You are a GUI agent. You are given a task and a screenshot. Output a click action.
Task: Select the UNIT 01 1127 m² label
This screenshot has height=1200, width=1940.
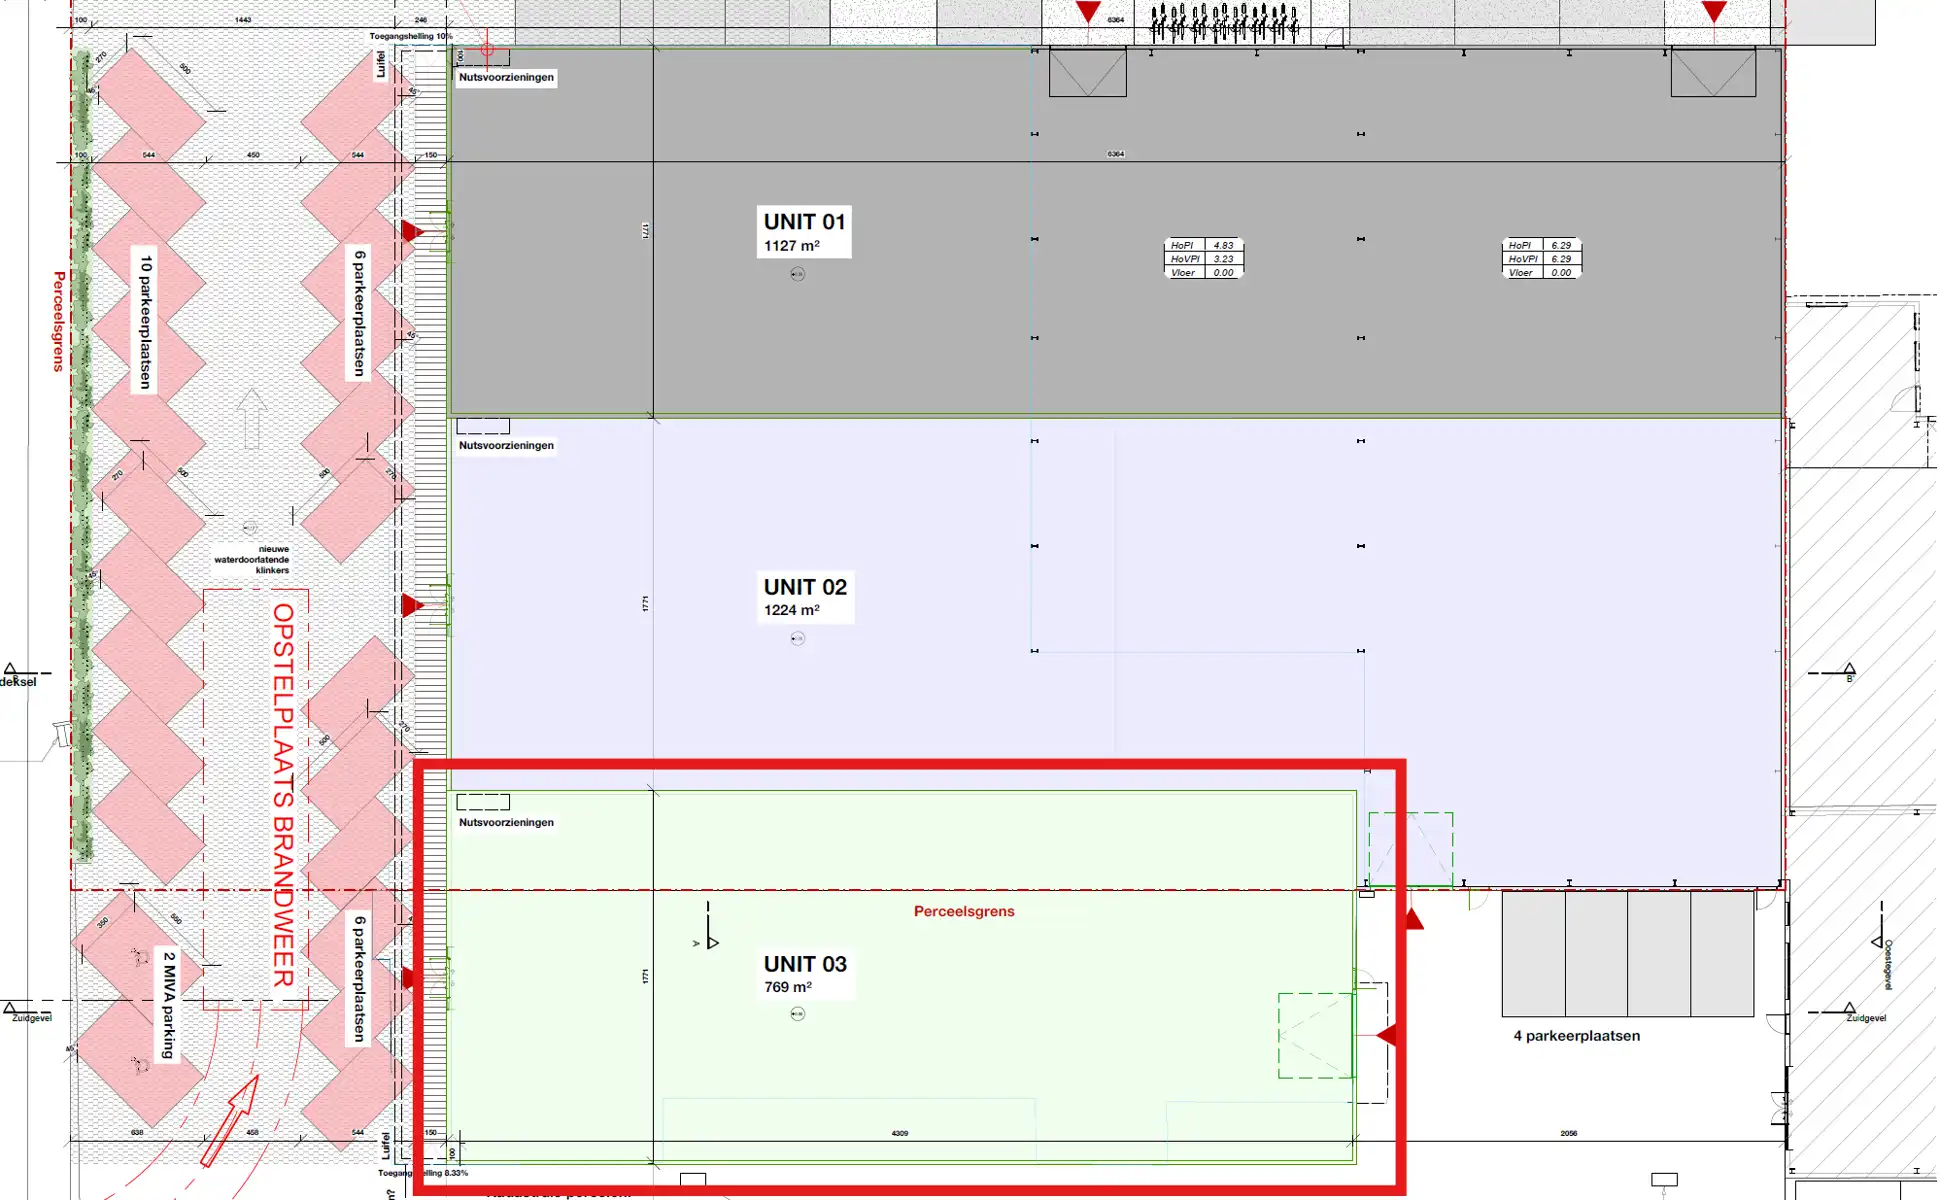804,232
